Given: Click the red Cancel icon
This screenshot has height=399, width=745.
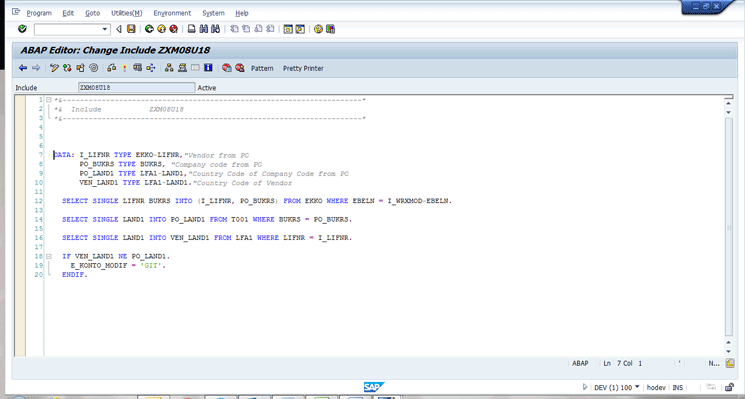Looking at the screenshot, I should tap(174, 29).
